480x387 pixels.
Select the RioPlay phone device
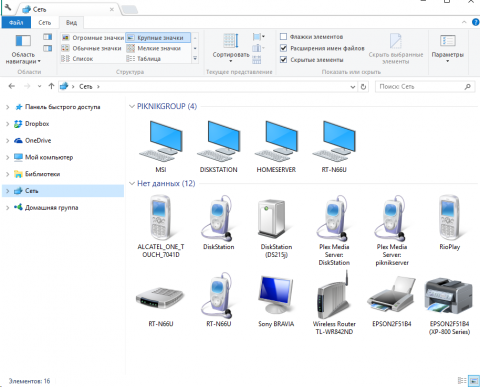[450, 223]
